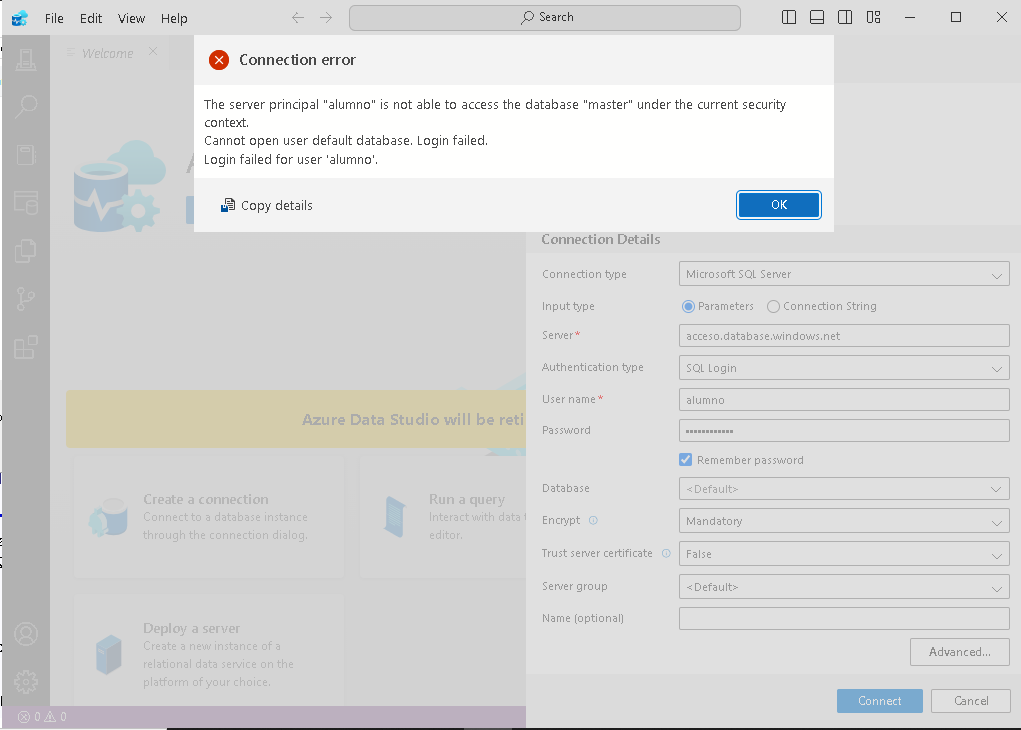Image resolution: width=1021 pixels, height=730 pixels.
Task: Open the Notebooks icon in sidebar
Action: pos(26,154)
